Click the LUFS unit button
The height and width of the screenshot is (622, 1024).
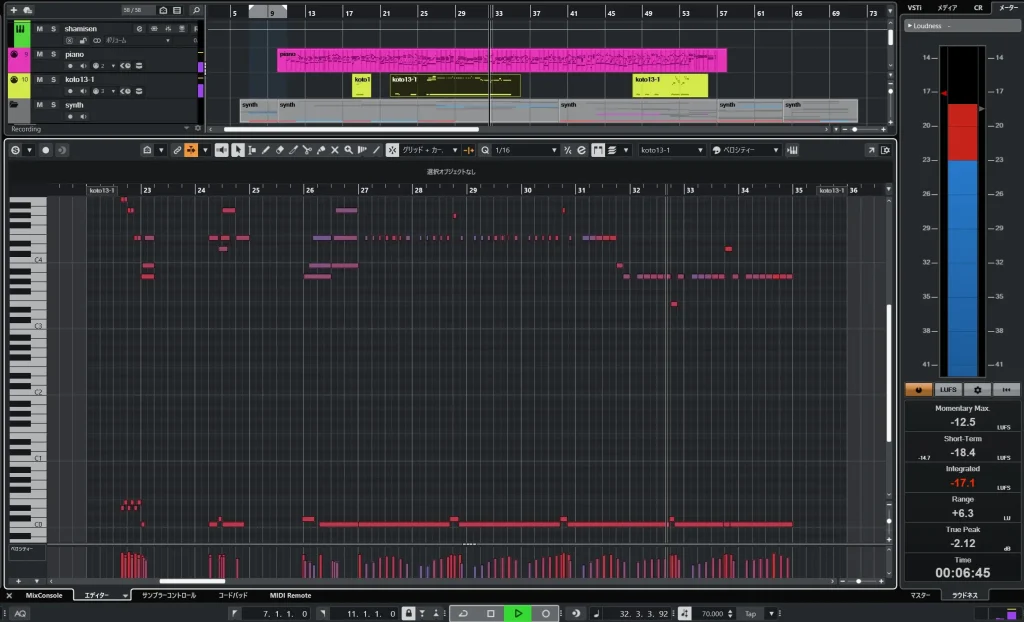[947, 389]
